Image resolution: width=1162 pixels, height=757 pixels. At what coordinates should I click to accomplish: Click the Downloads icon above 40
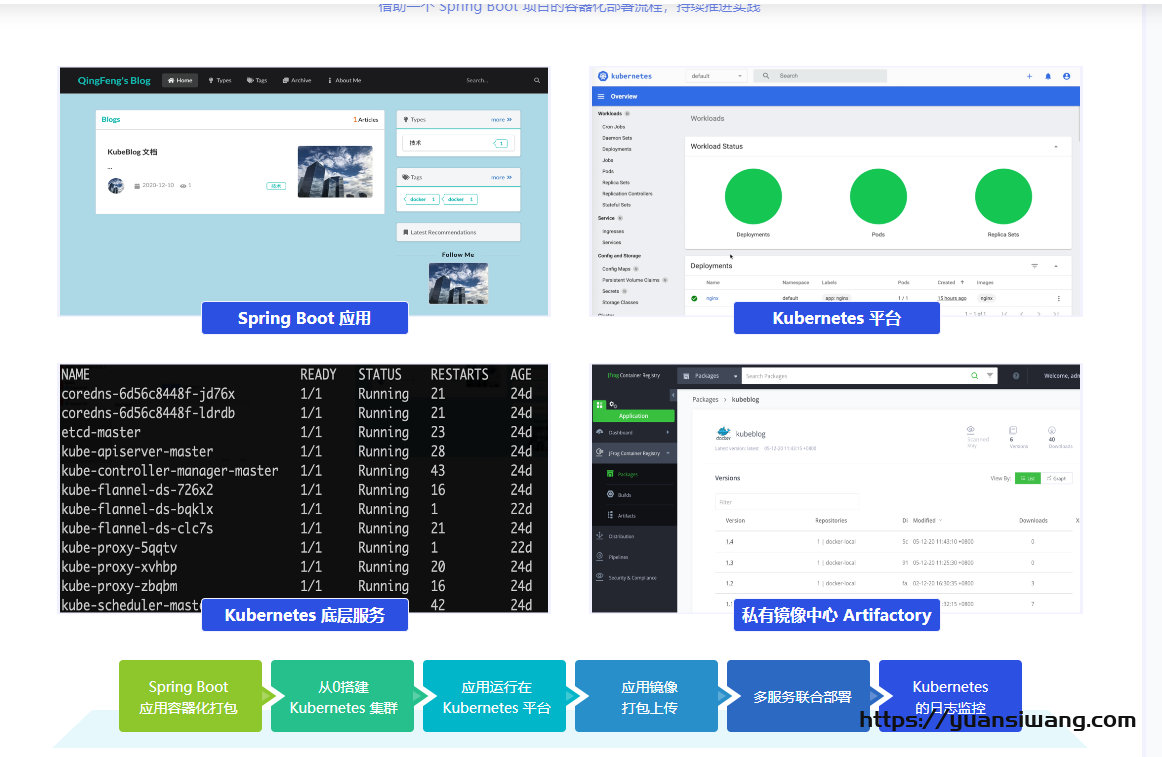pyautogui.click(x=1052, y=430)
